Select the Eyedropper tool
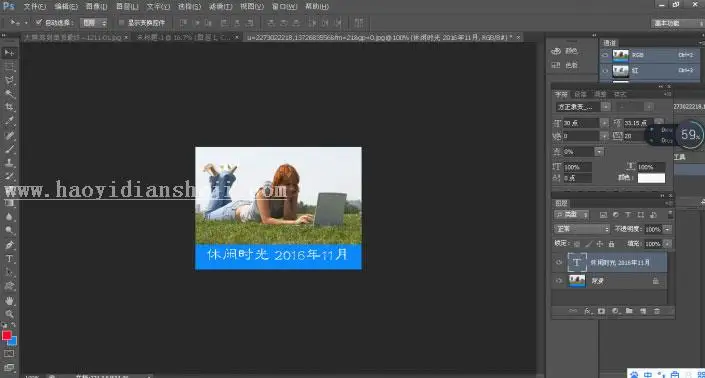The height and width of the screenshot is (378, 705). pyautogui.click(x=9, y=121)
